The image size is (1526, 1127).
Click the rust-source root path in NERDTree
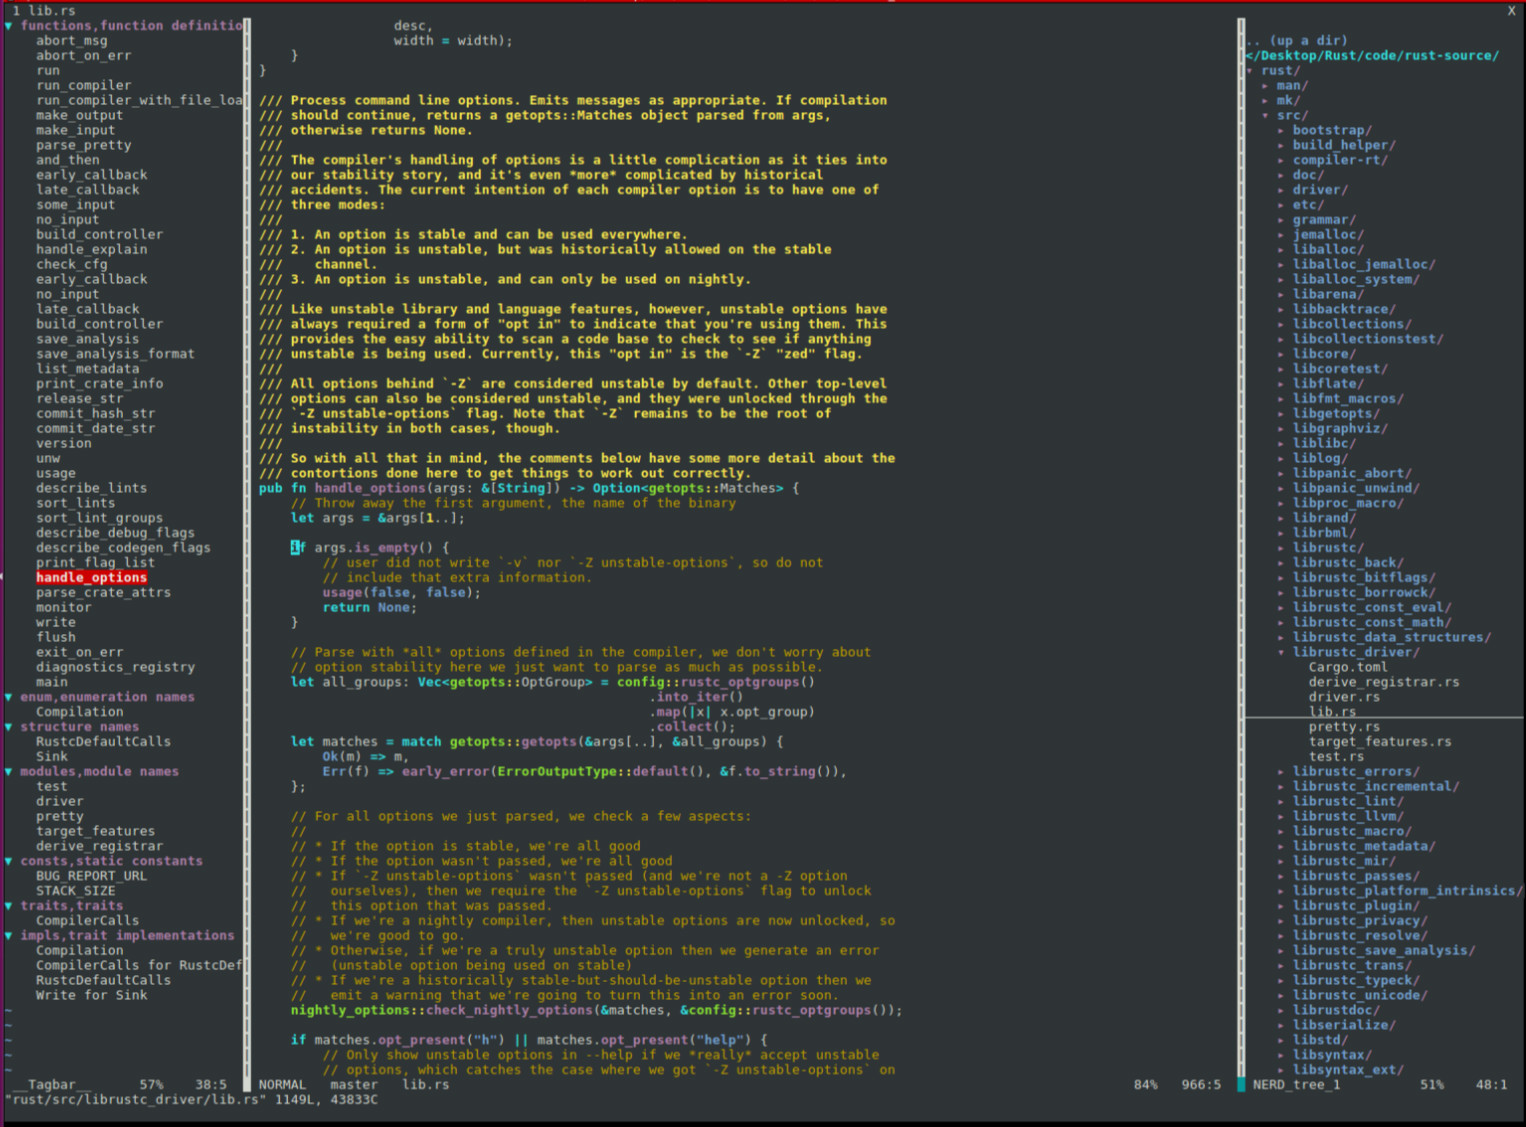(1372, 56)
